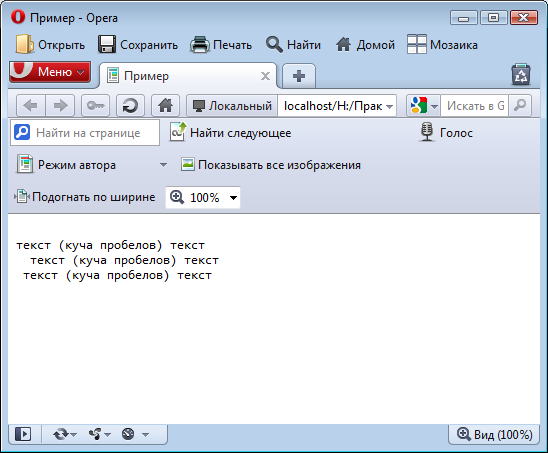Click Найти следующее button

point(230,132)
